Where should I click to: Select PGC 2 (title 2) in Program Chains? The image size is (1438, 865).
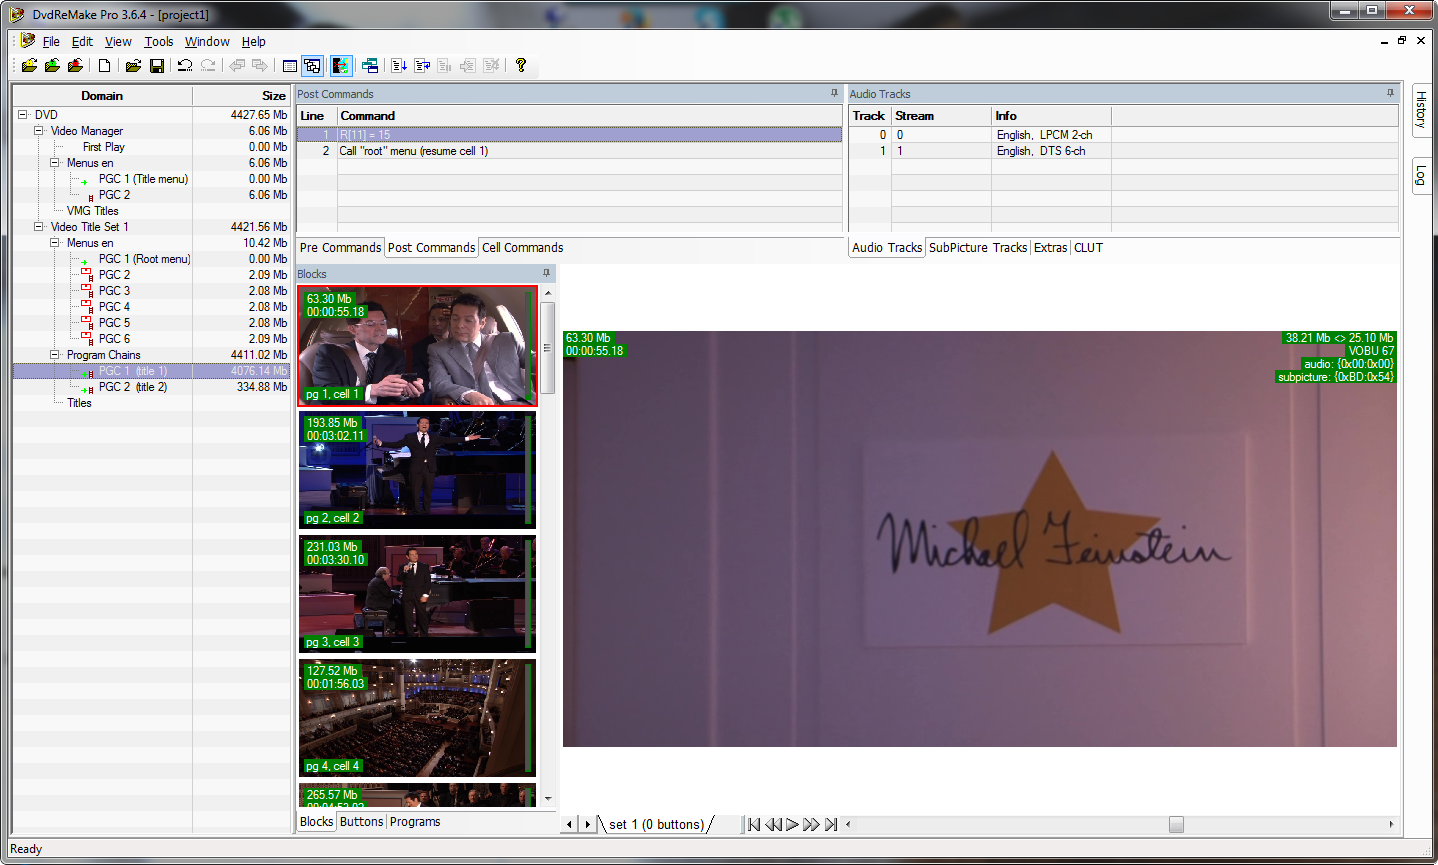point(133,387)
